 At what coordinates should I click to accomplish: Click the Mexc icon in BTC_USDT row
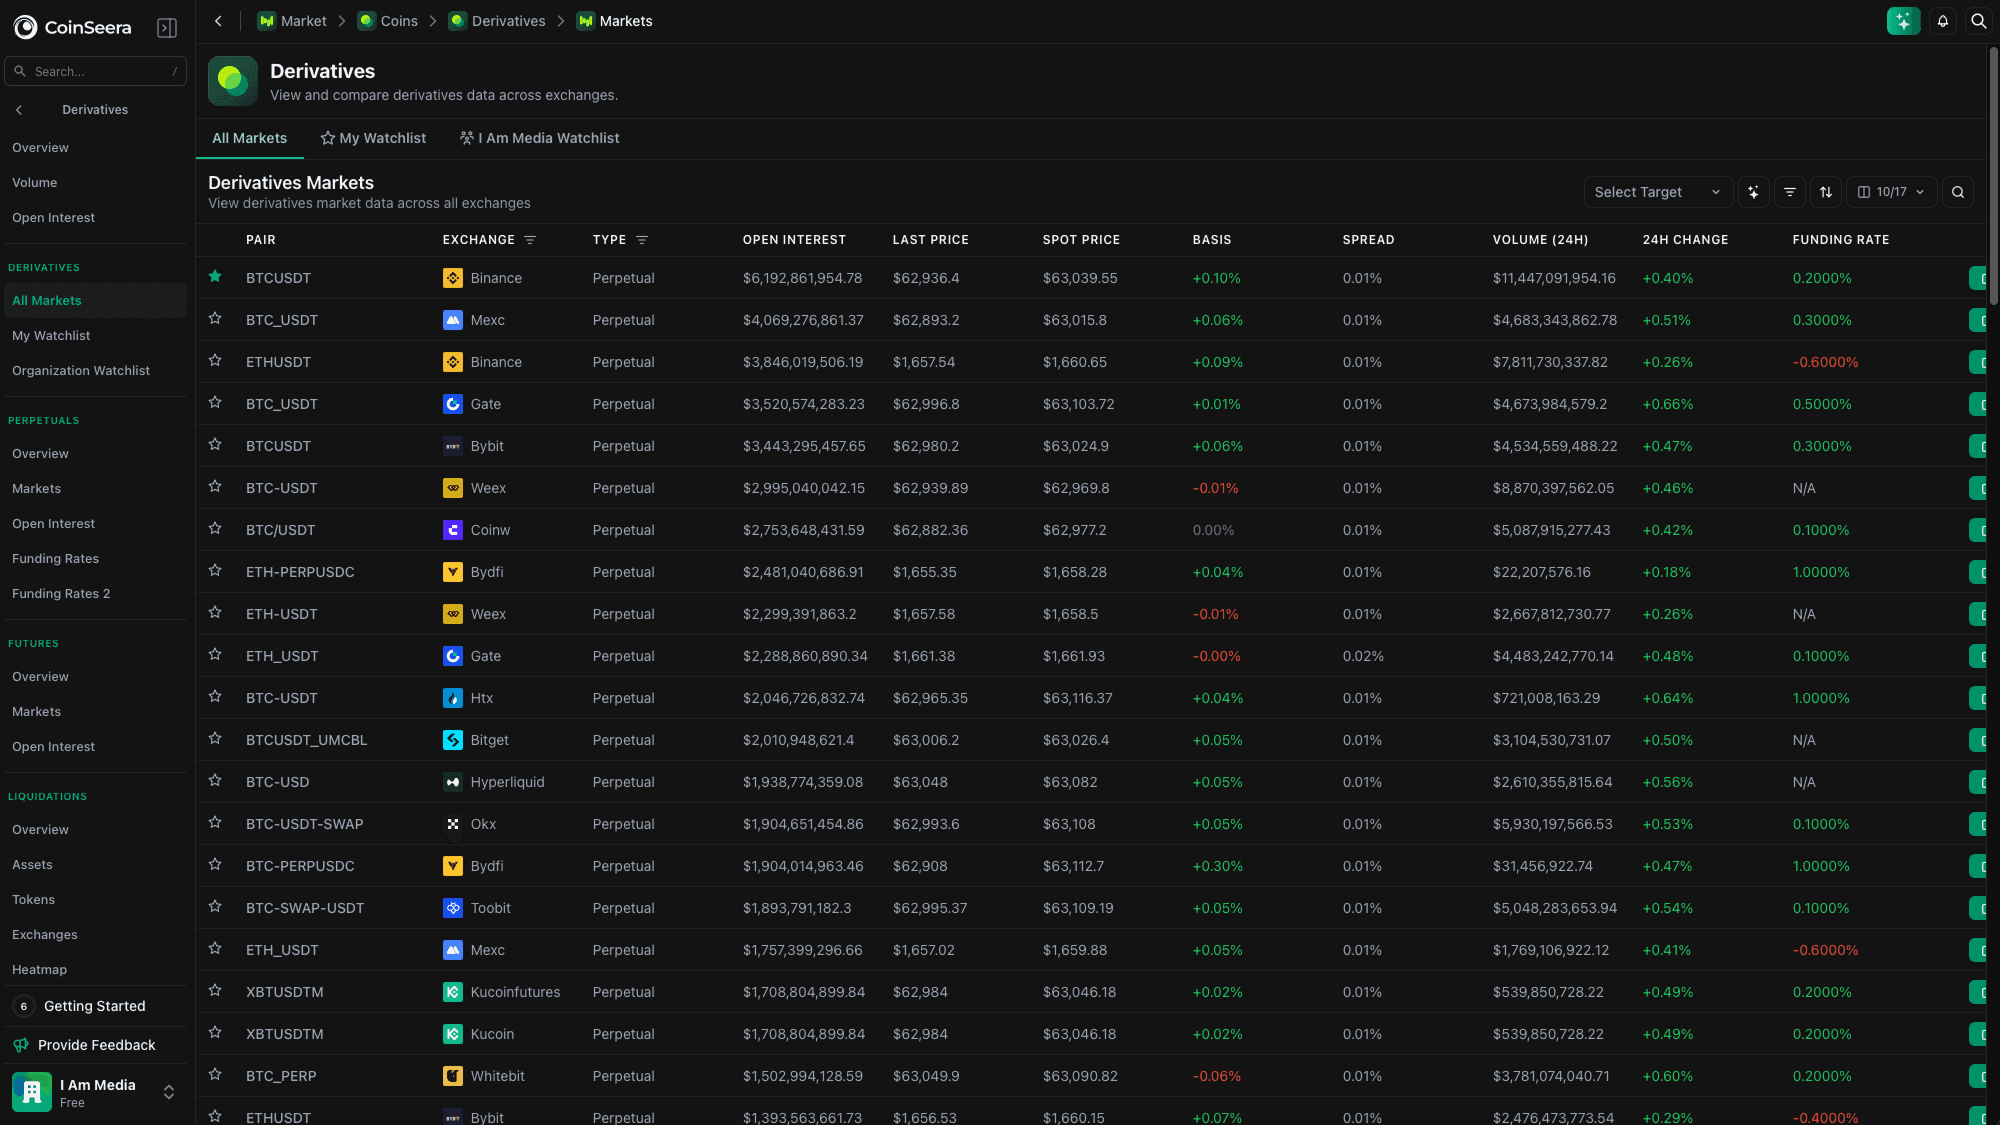click(x=453, y=320)
